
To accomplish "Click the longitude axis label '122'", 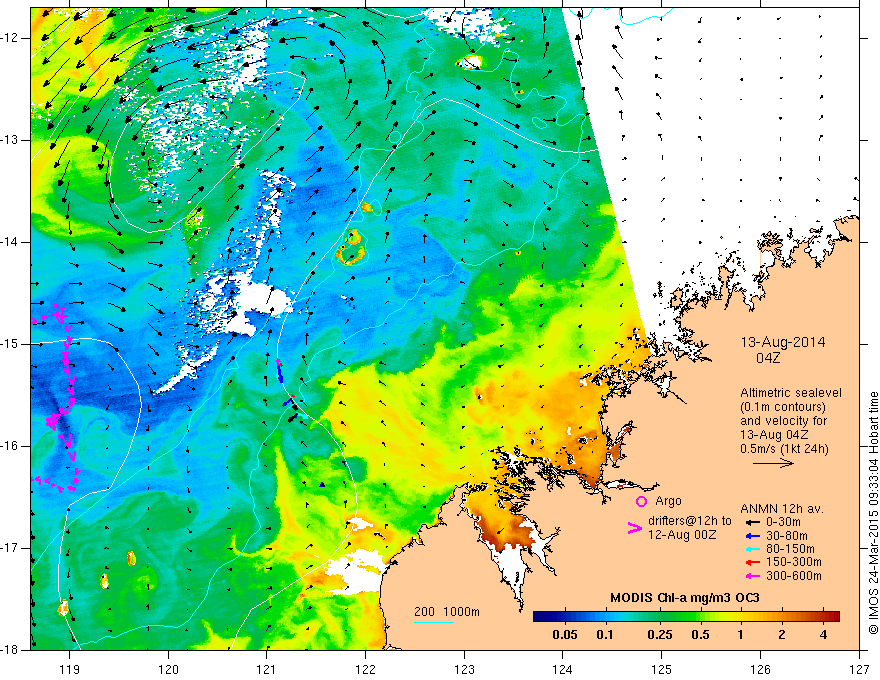I will point(365,670).
